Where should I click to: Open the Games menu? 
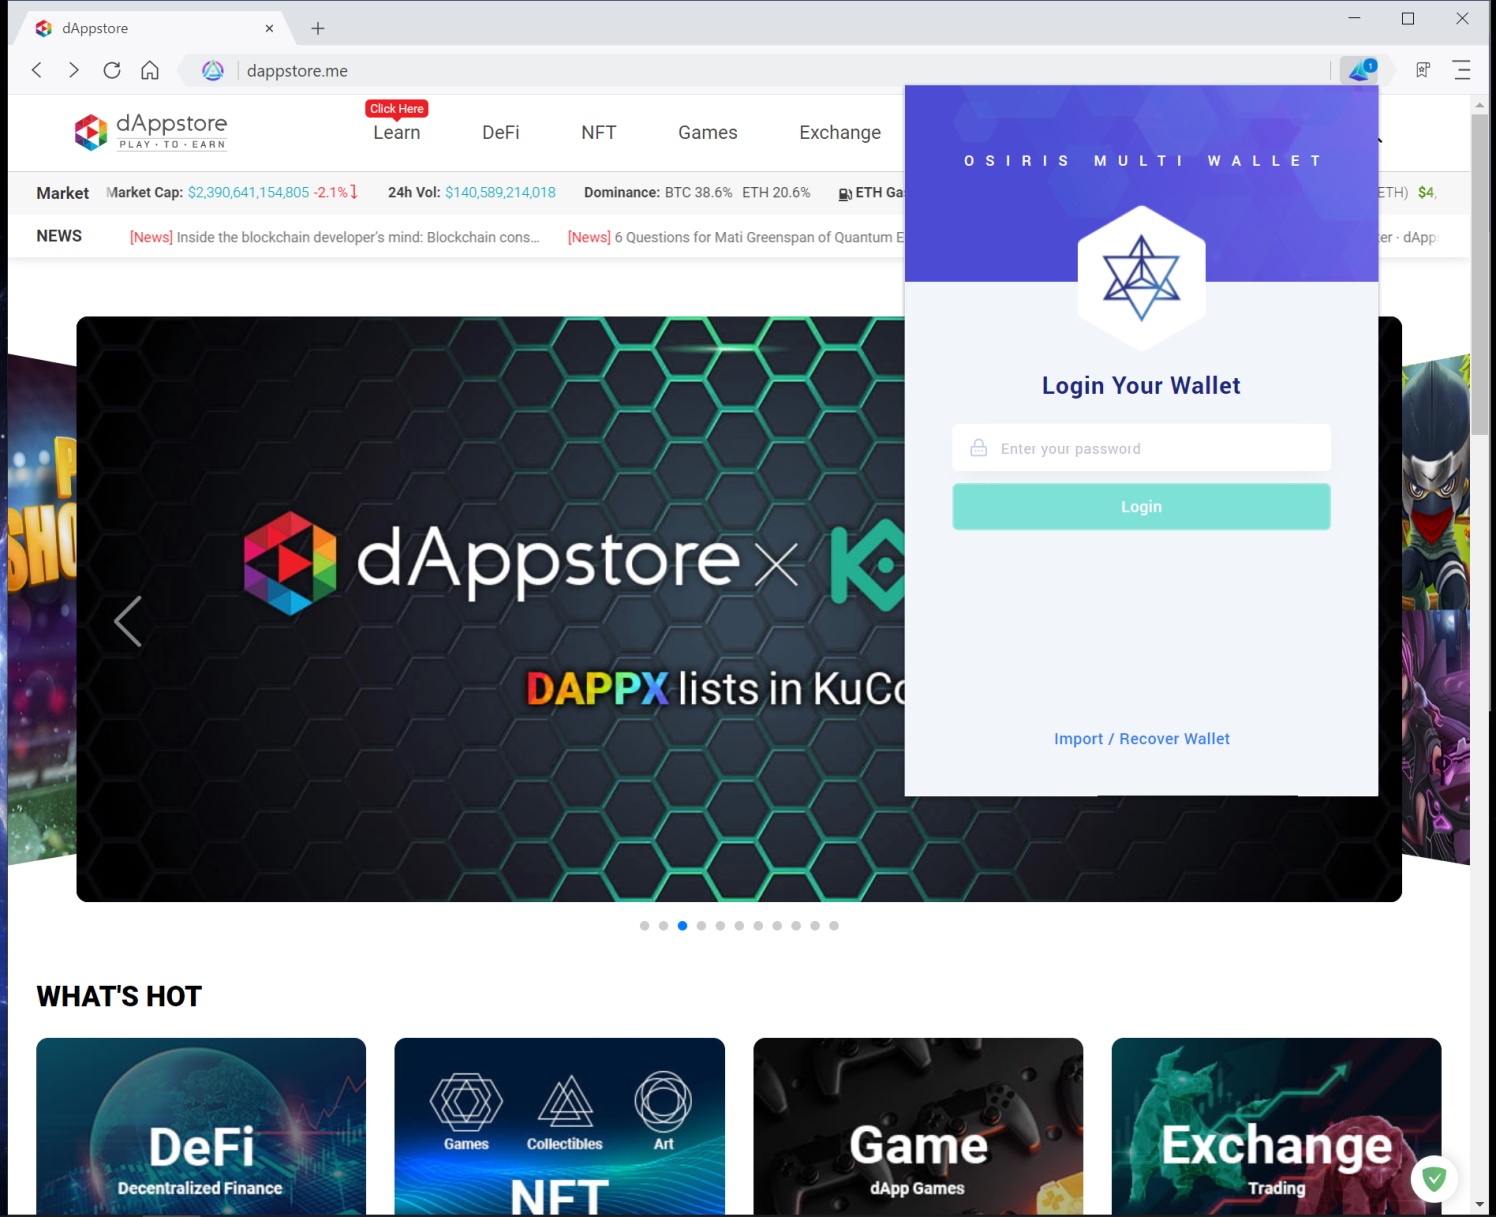(708, 133)
